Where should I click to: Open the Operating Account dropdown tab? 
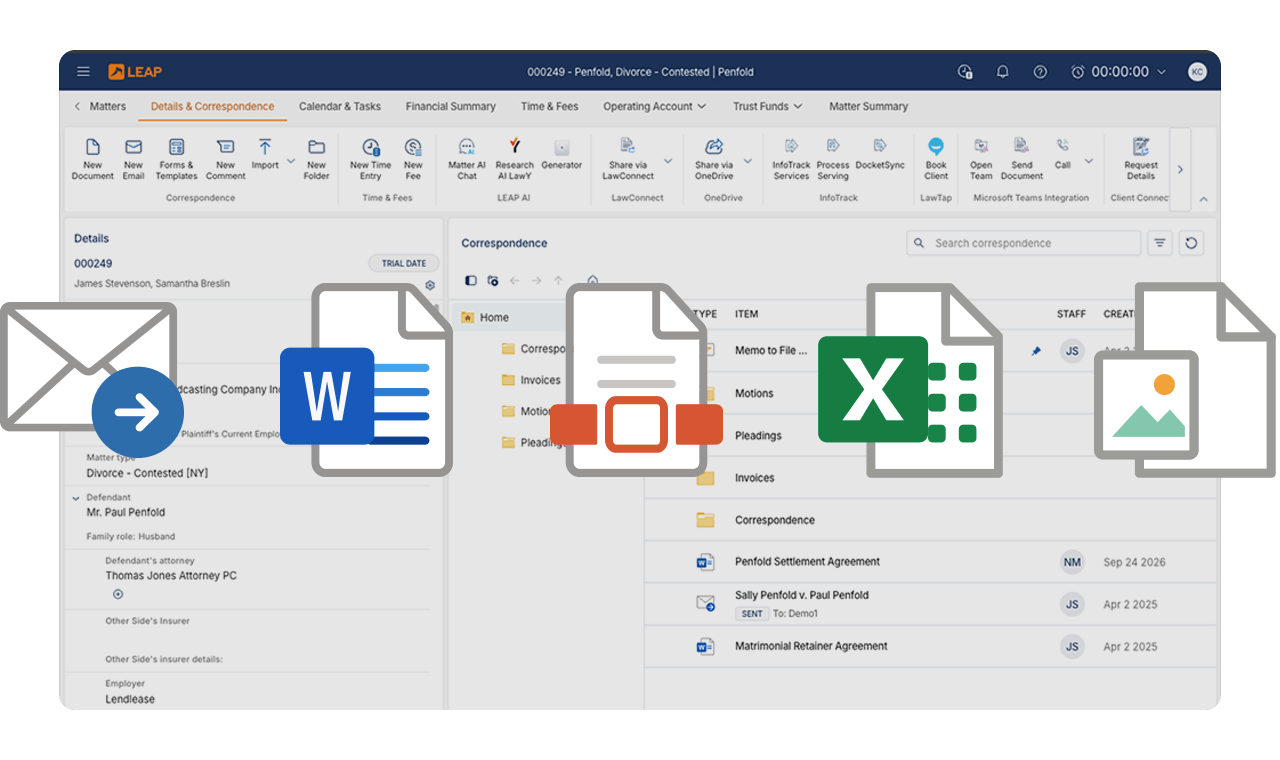coord(654,106)
